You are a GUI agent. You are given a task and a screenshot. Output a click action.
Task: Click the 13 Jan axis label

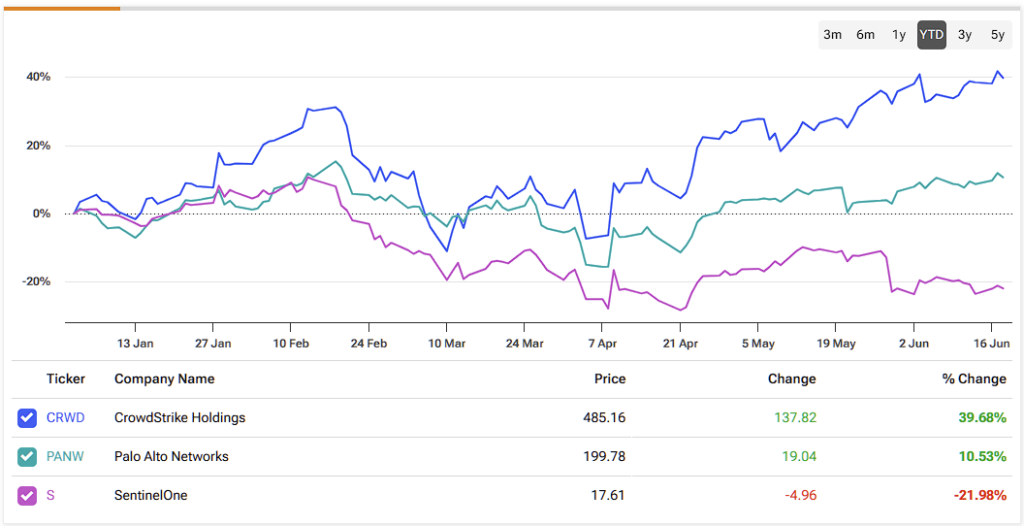click(135, 344)
